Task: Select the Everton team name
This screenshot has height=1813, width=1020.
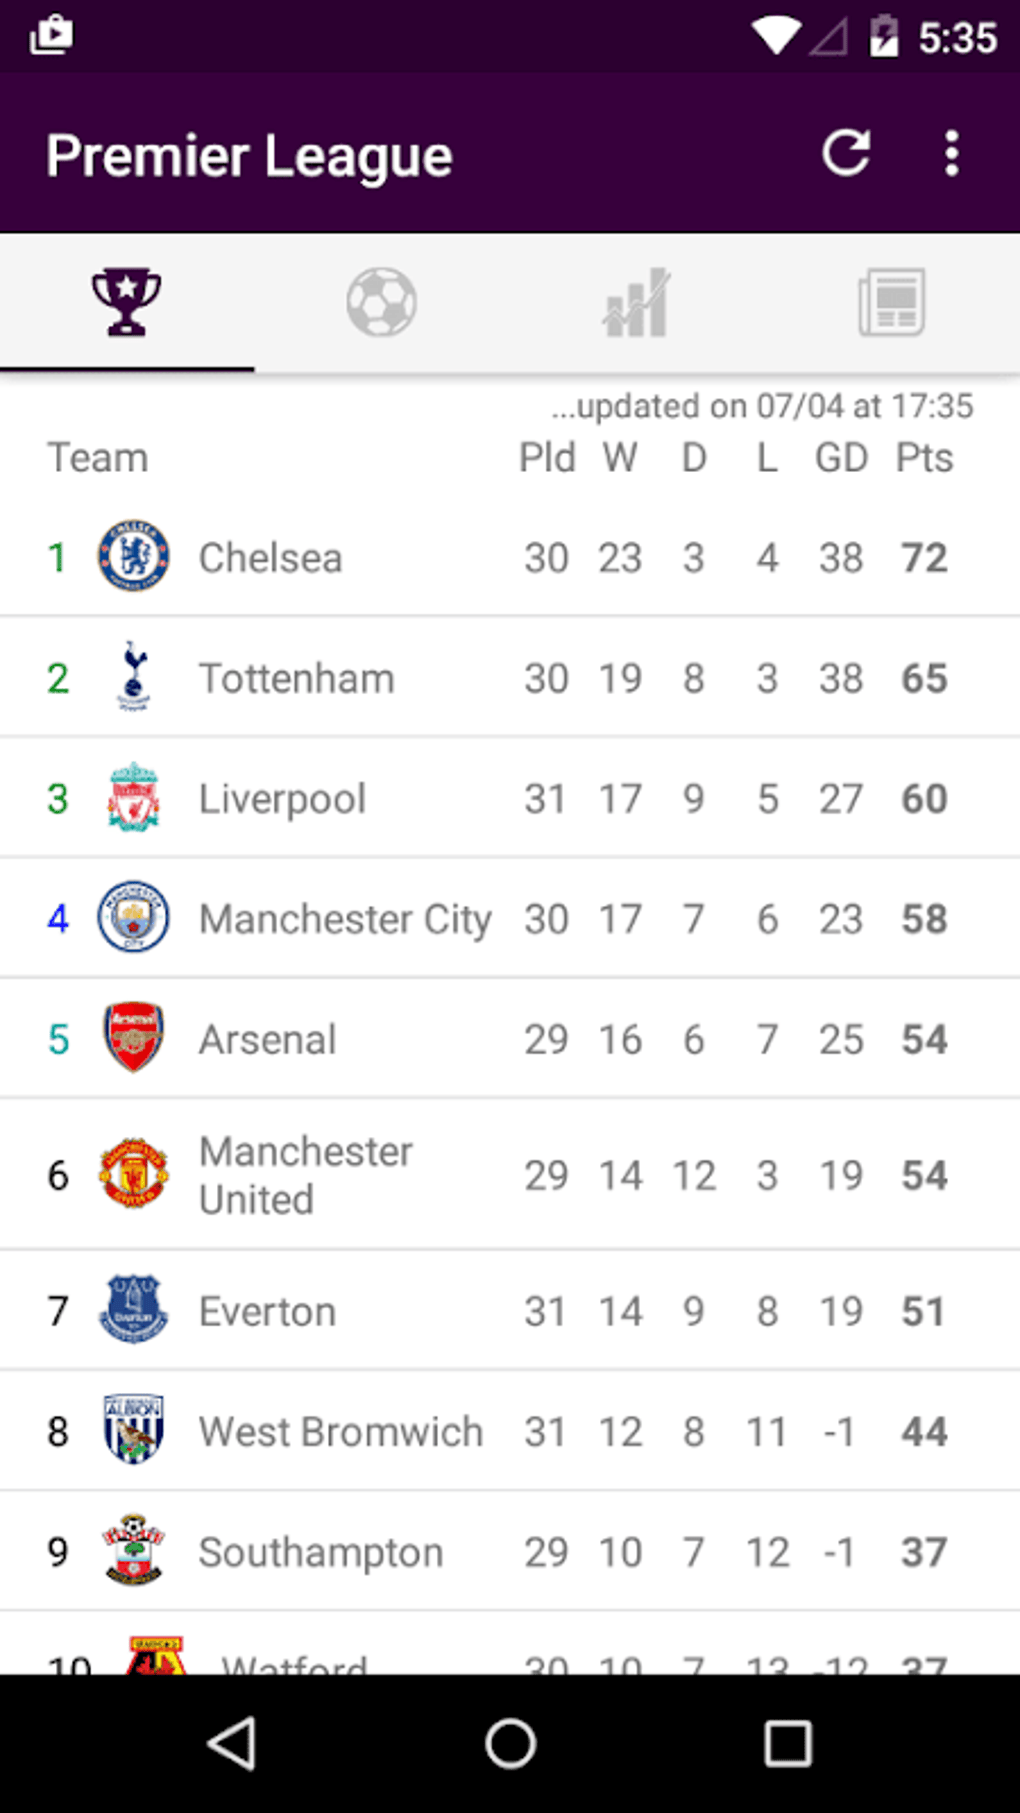Action: click(267, 1311)
